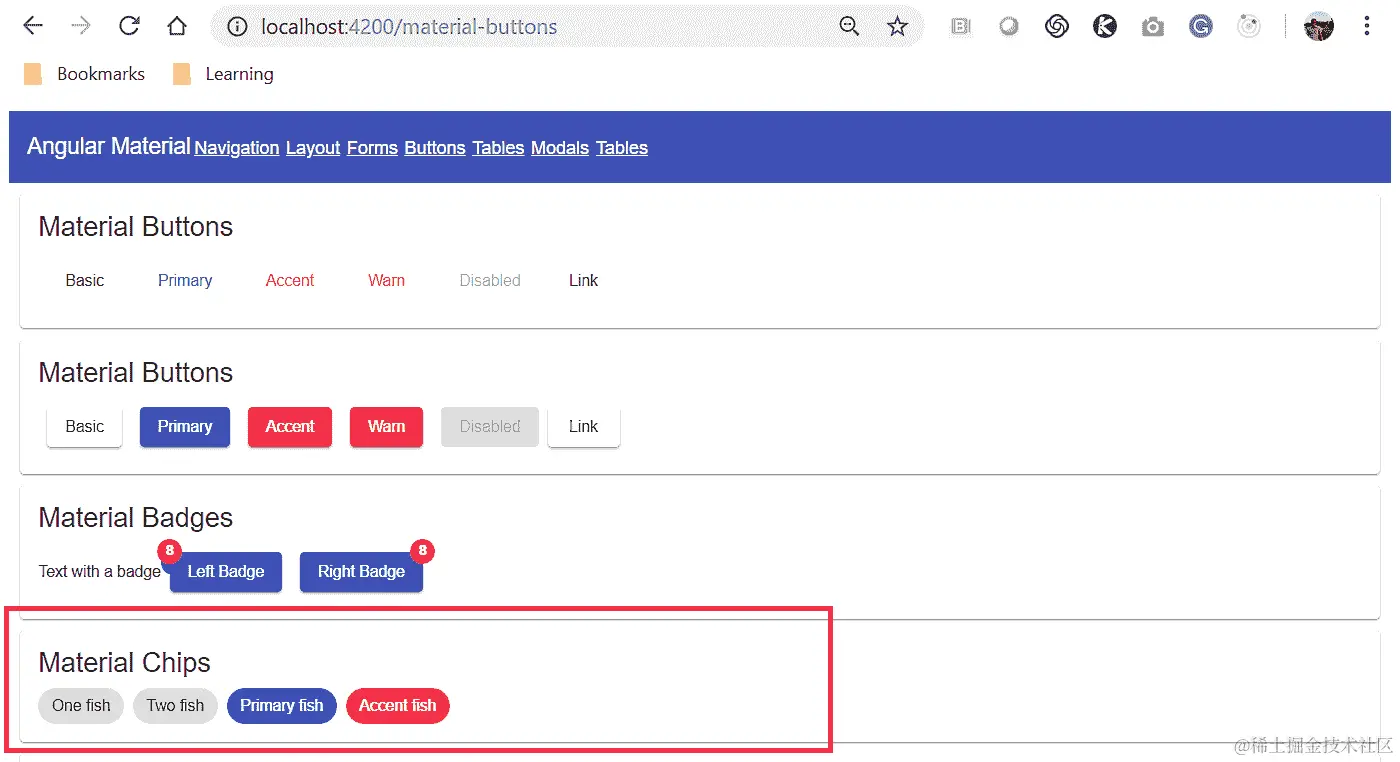Go back with the browser back arrow
Image resolution: width=1400 pixels, height=762 pixels.
tap(33, 27)
